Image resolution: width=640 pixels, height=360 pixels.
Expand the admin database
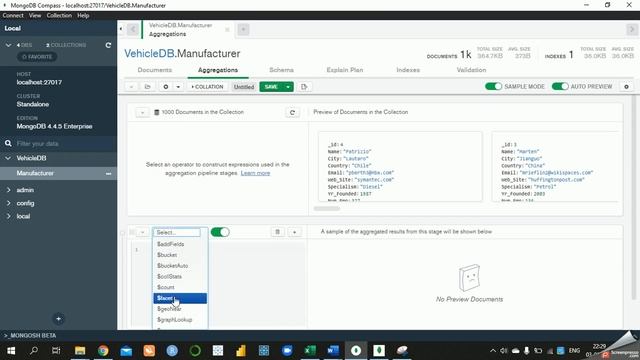(8, 190)
